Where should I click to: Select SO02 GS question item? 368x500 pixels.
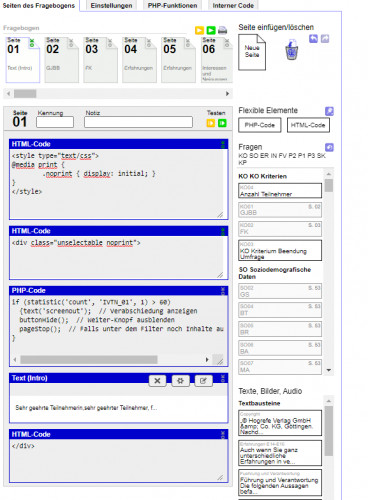coord(280,291)
